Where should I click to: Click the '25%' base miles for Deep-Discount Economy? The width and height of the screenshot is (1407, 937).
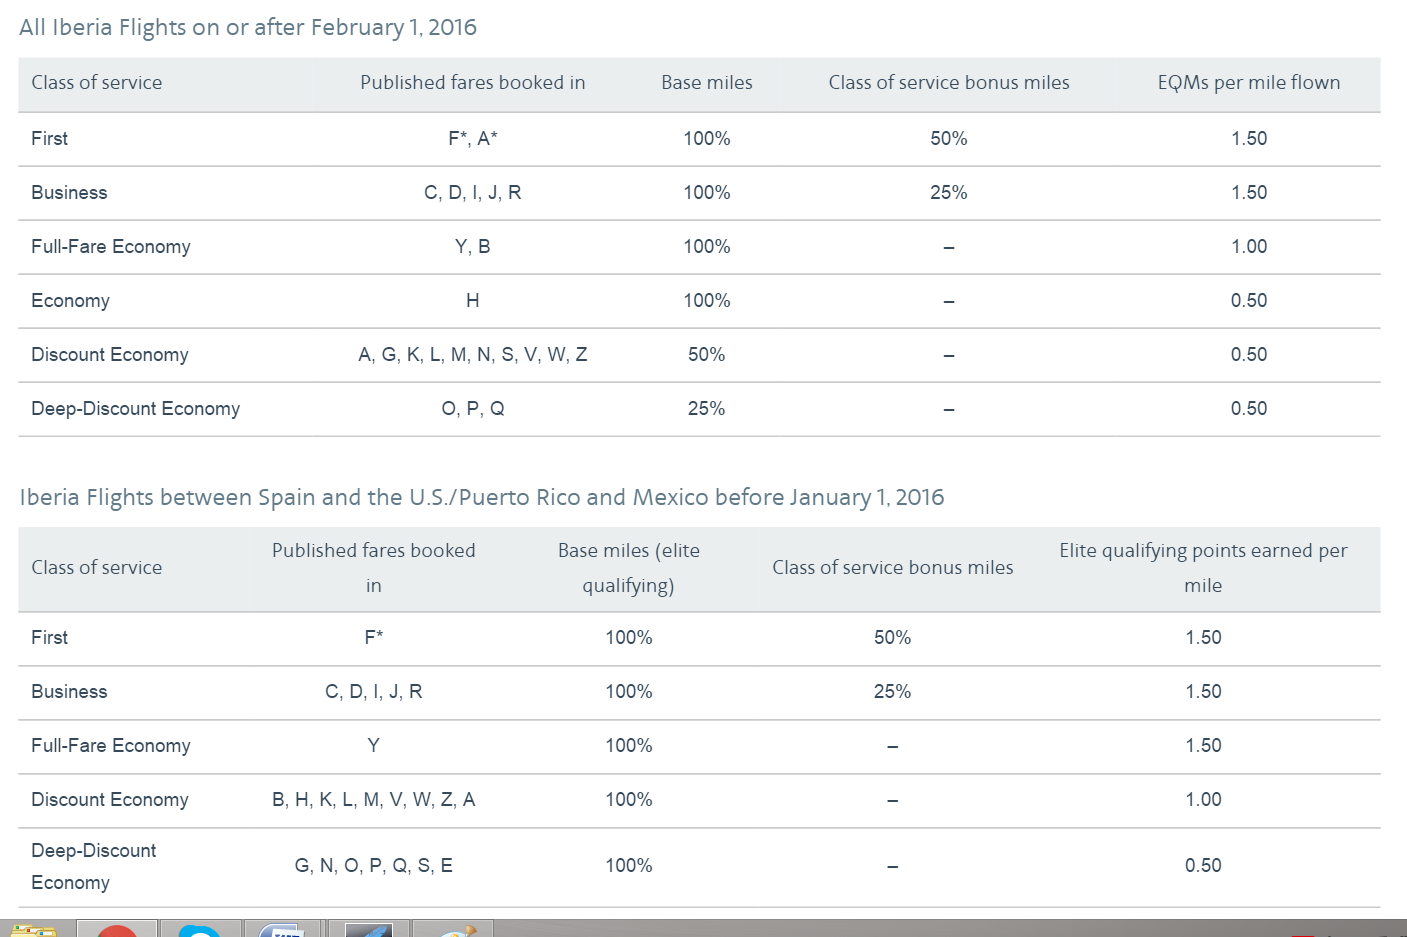point(707,409)
